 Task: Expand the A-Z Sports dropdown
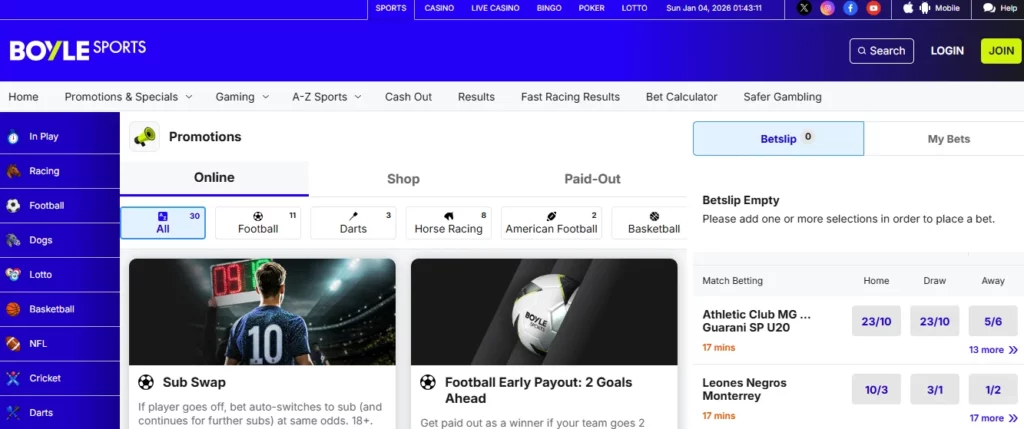click(x=326, y=97)
